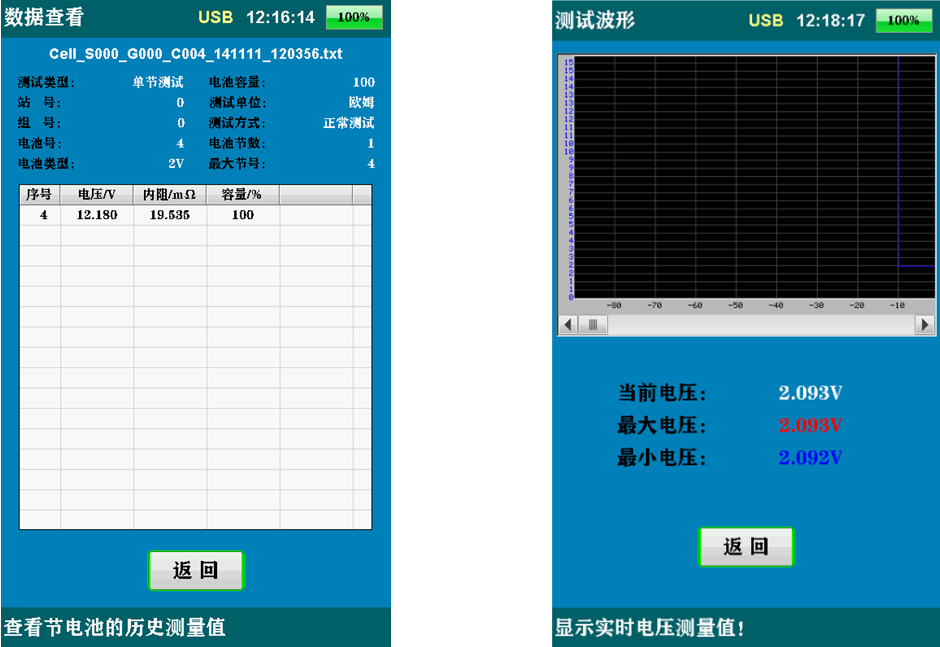The width and height of the screenshot is (940, 647).
Task: Click the red 最大电压 value 2.093V
Action: pos(810,426)
